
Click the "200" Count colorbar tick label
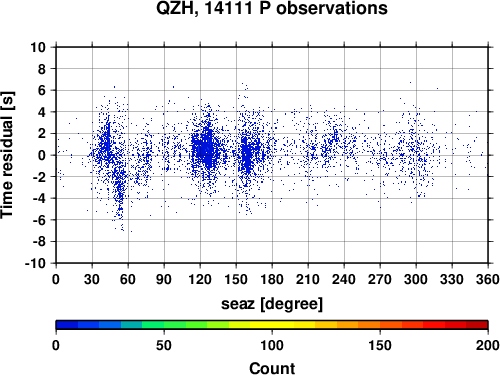click(488, 345)
